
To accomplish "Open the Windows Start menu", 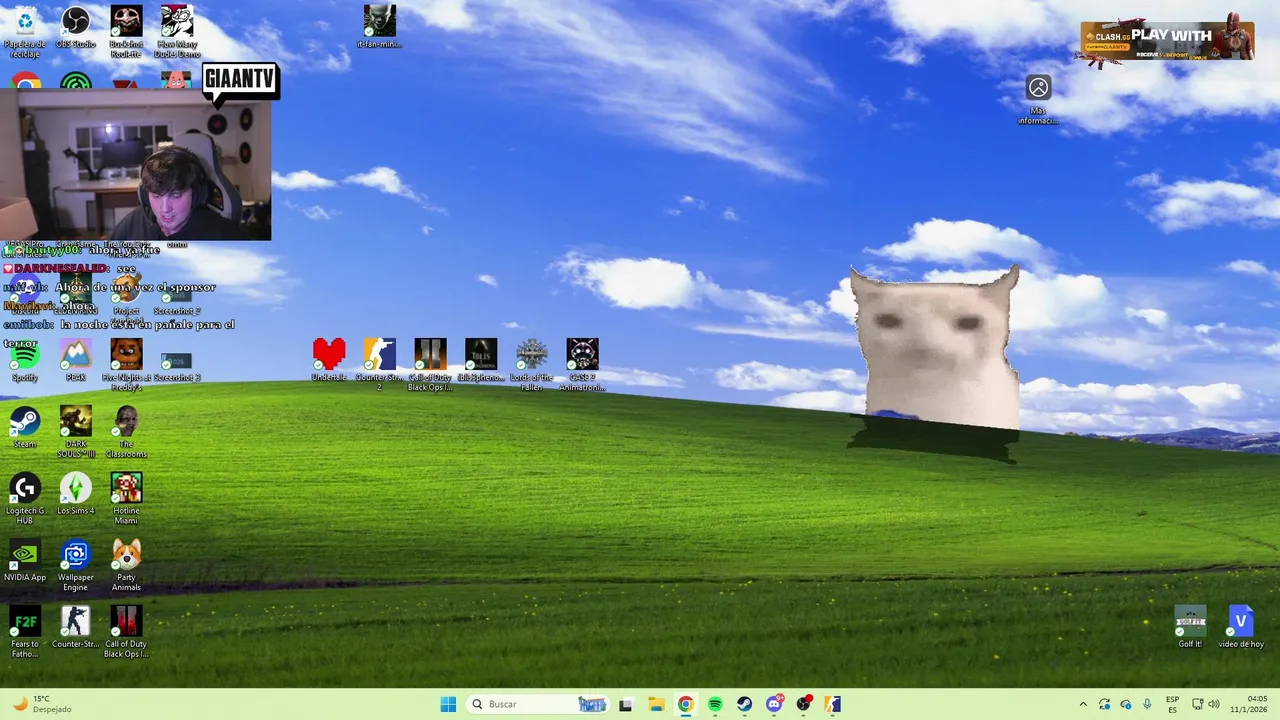I will point(448,704).
